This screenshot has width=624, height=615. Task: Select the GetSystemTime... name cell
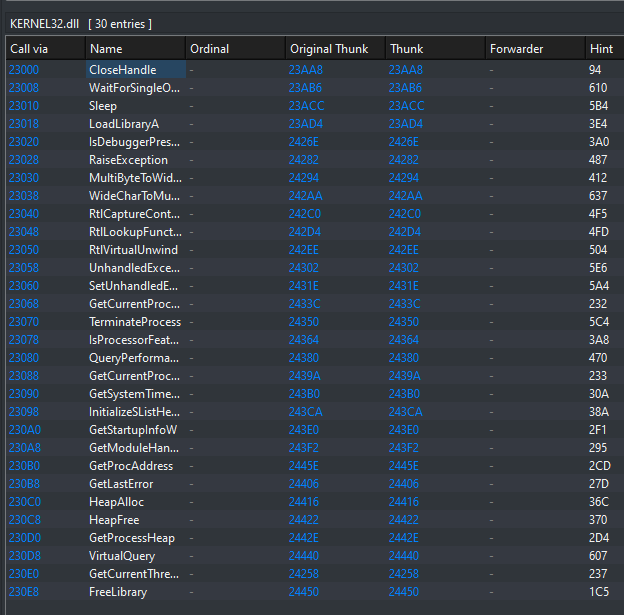[x=136, y=394]
